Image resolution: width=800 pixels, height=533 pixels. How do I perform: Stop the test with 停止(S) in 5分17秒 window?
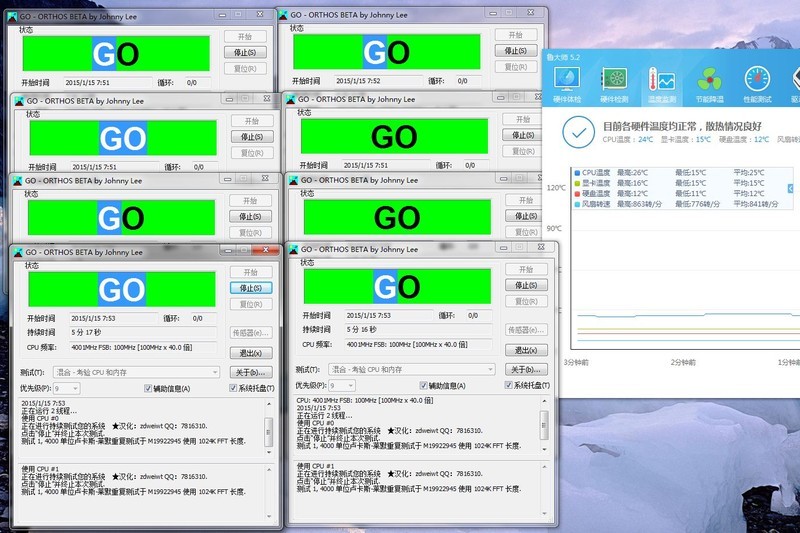coord(251,288)
